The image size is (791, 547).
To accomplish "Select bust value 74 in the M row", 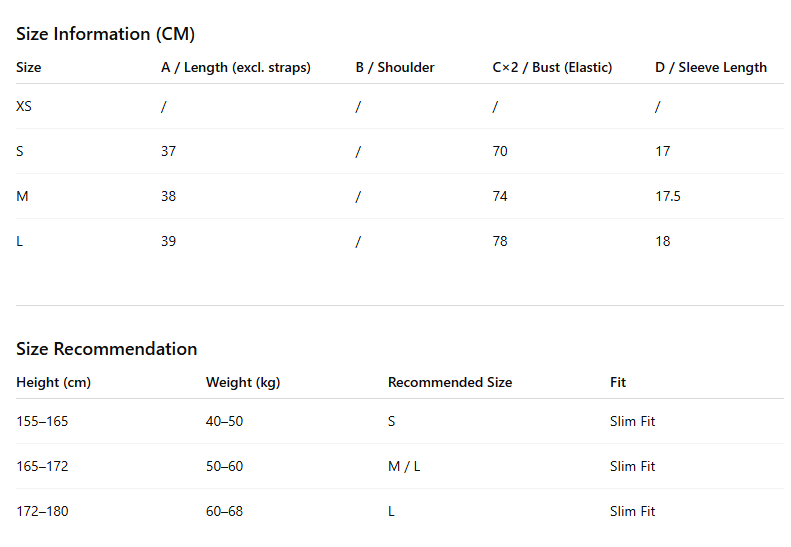I will pyautogui.click(x=500, y=196).
